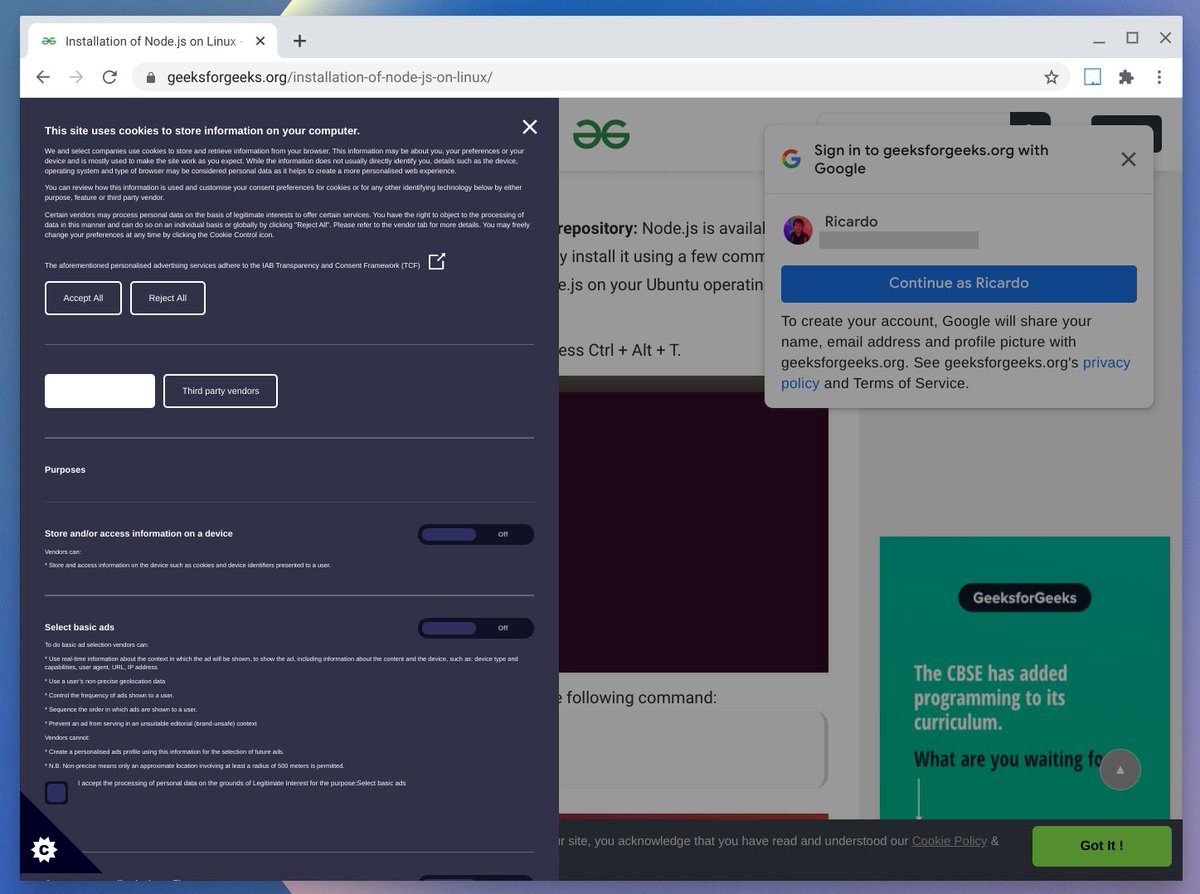Reload the current page
The width and height of the screenshot is (1200, 894).
(110, 77)
